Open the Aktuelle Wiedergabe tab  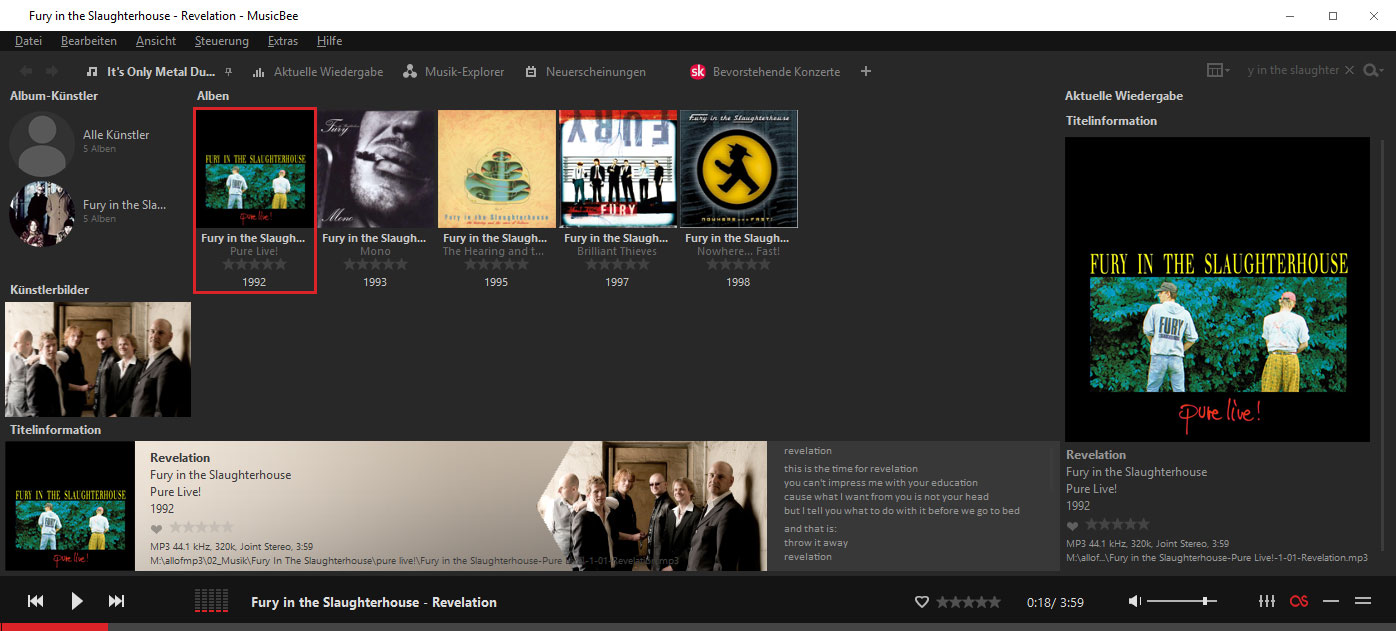coord(316,72)
